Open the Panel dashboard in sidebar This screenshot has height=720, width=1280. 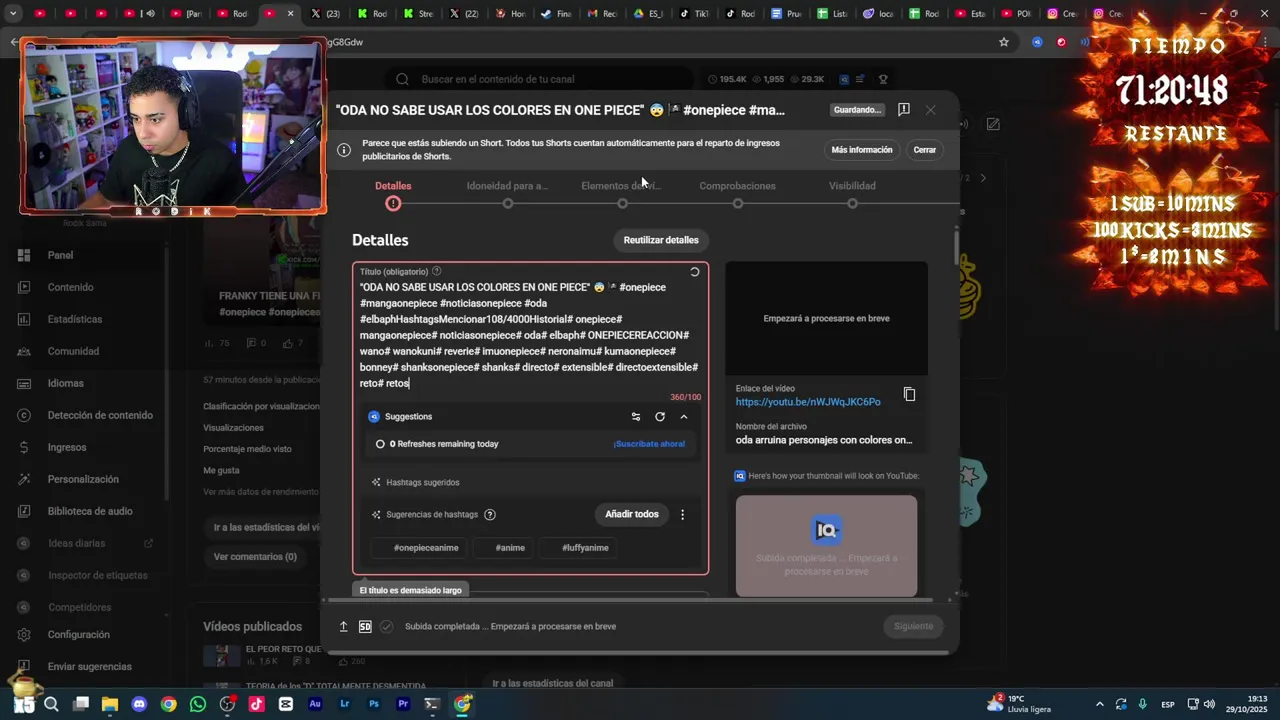click(x=60, y=255)
